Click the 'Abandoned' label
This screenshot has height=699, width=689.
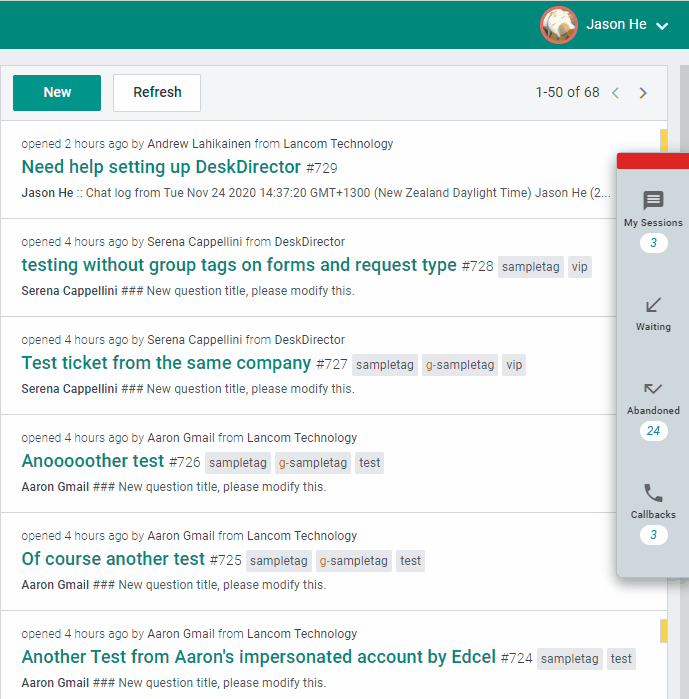click(653, 410)
